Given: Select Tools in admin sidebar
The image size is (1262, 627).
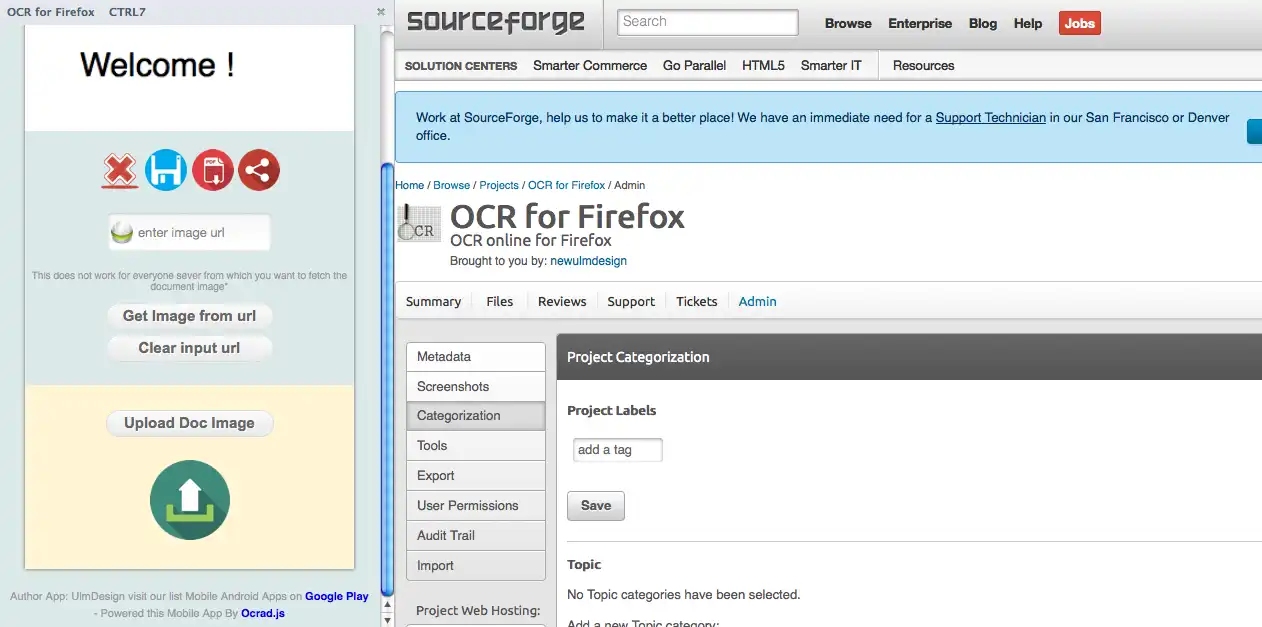Looking at the screenshot, I should (x=476, y=446).
